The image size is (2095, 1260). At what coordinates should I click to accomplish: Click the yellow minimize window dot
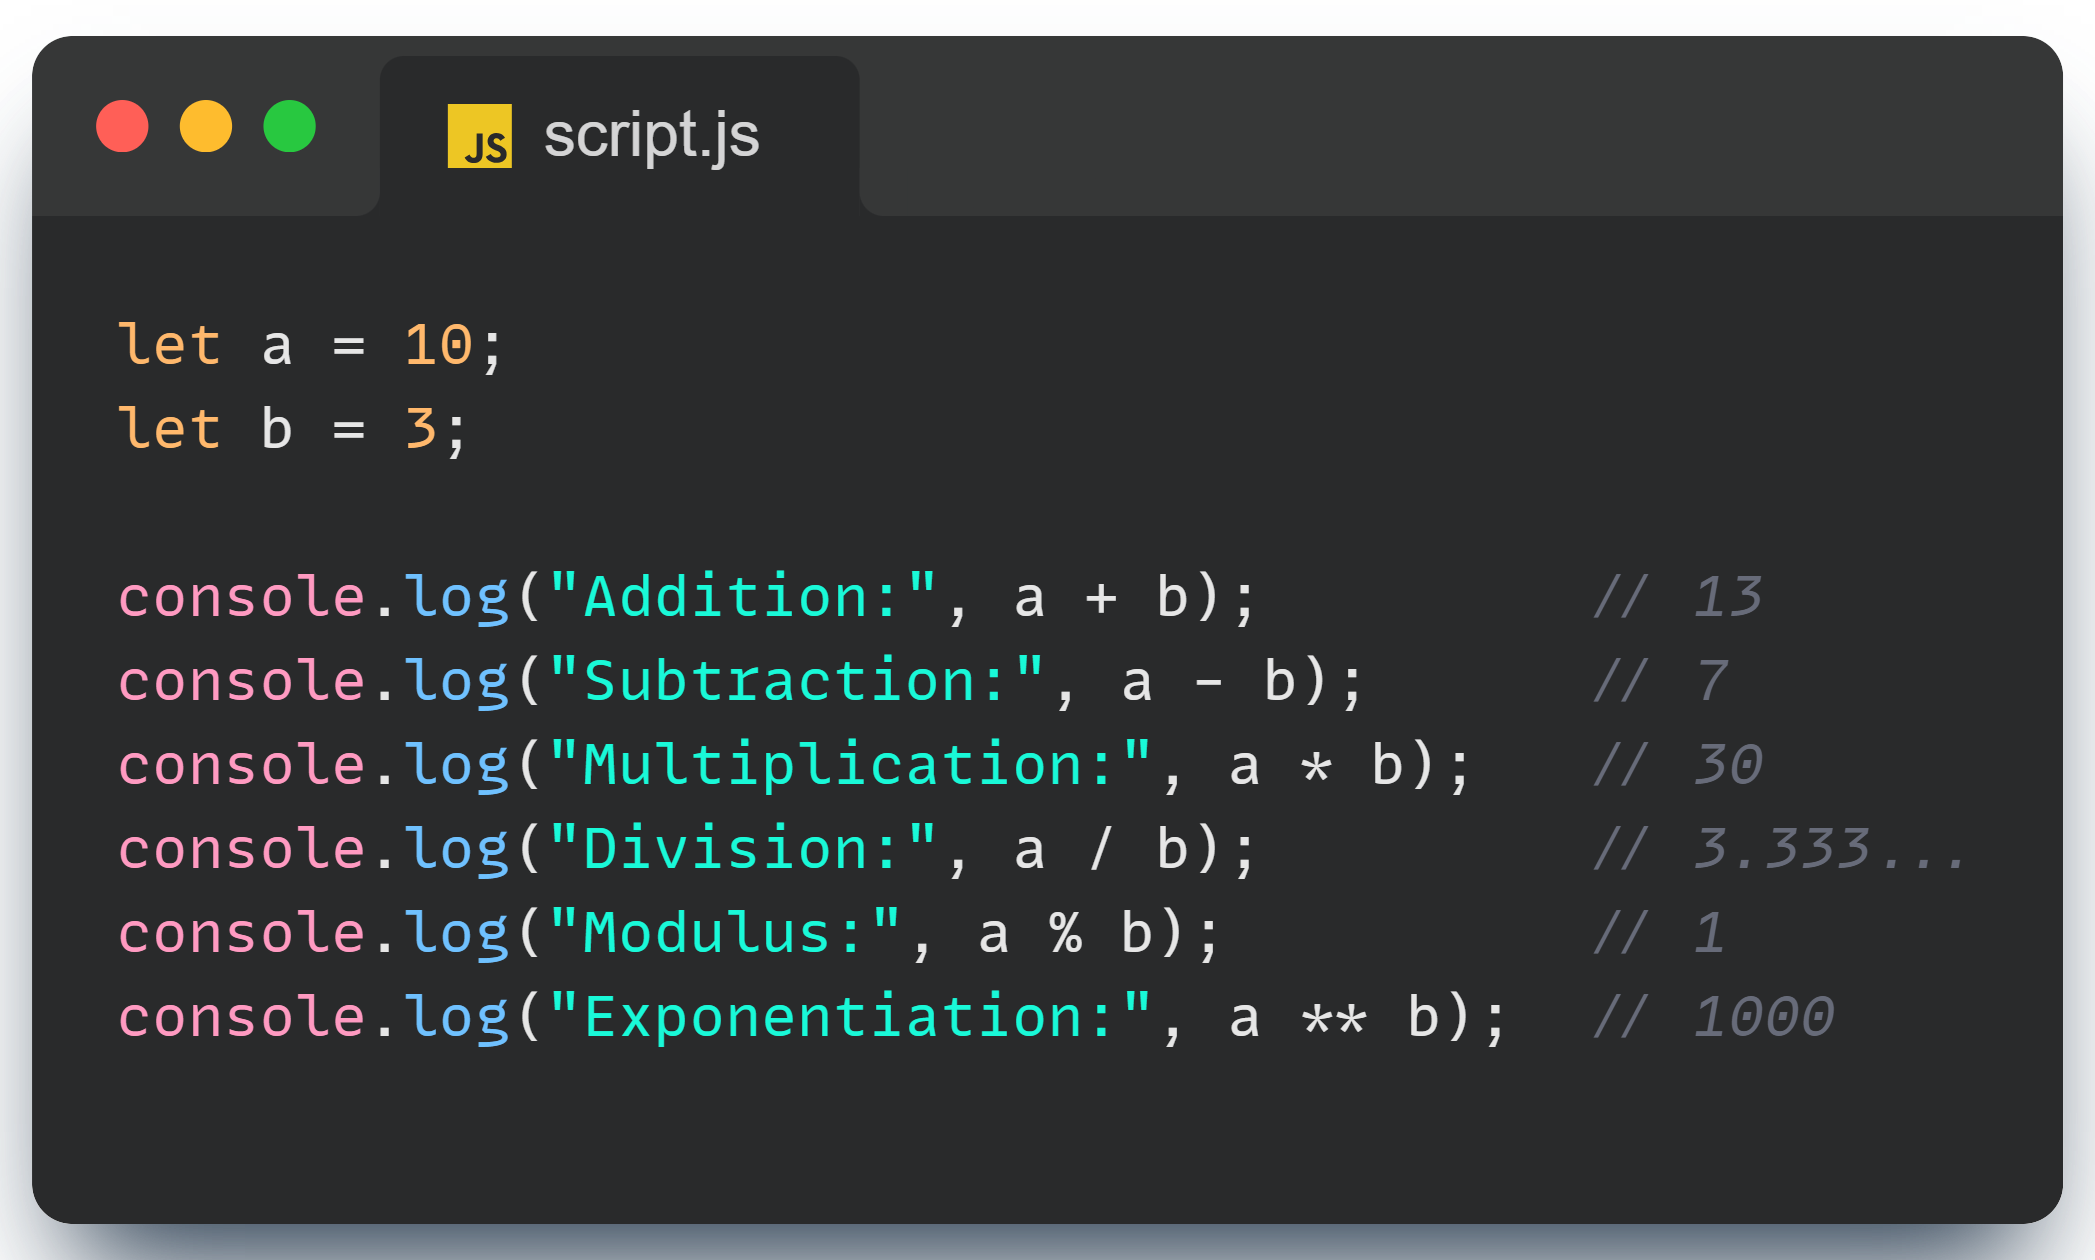tap(206, 127)
